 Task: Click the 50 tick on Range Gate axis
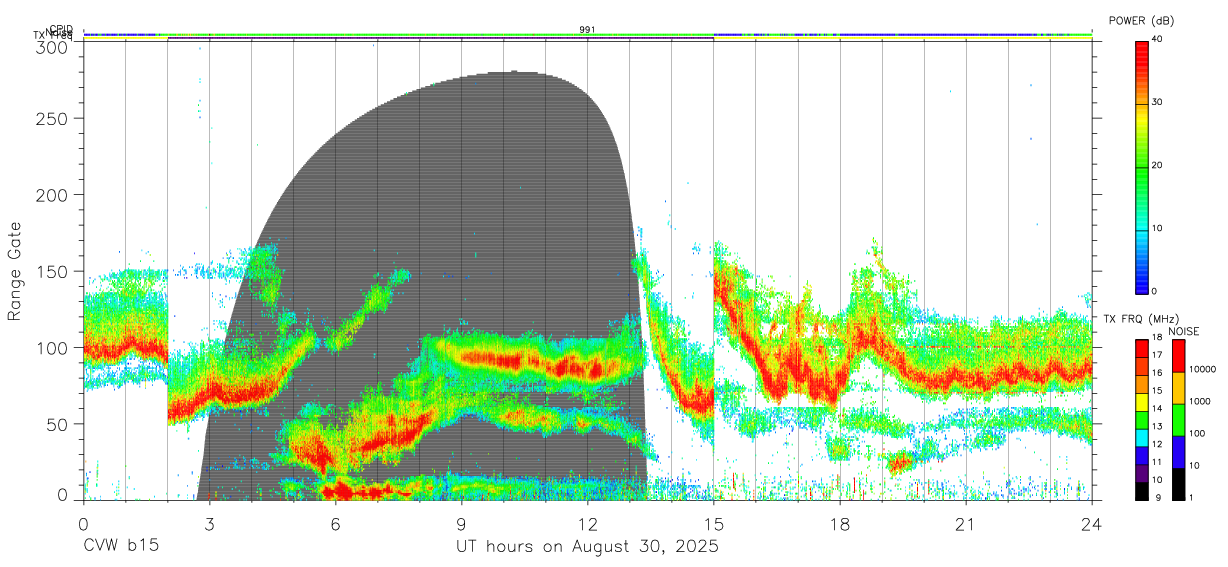tap(58, 424)
